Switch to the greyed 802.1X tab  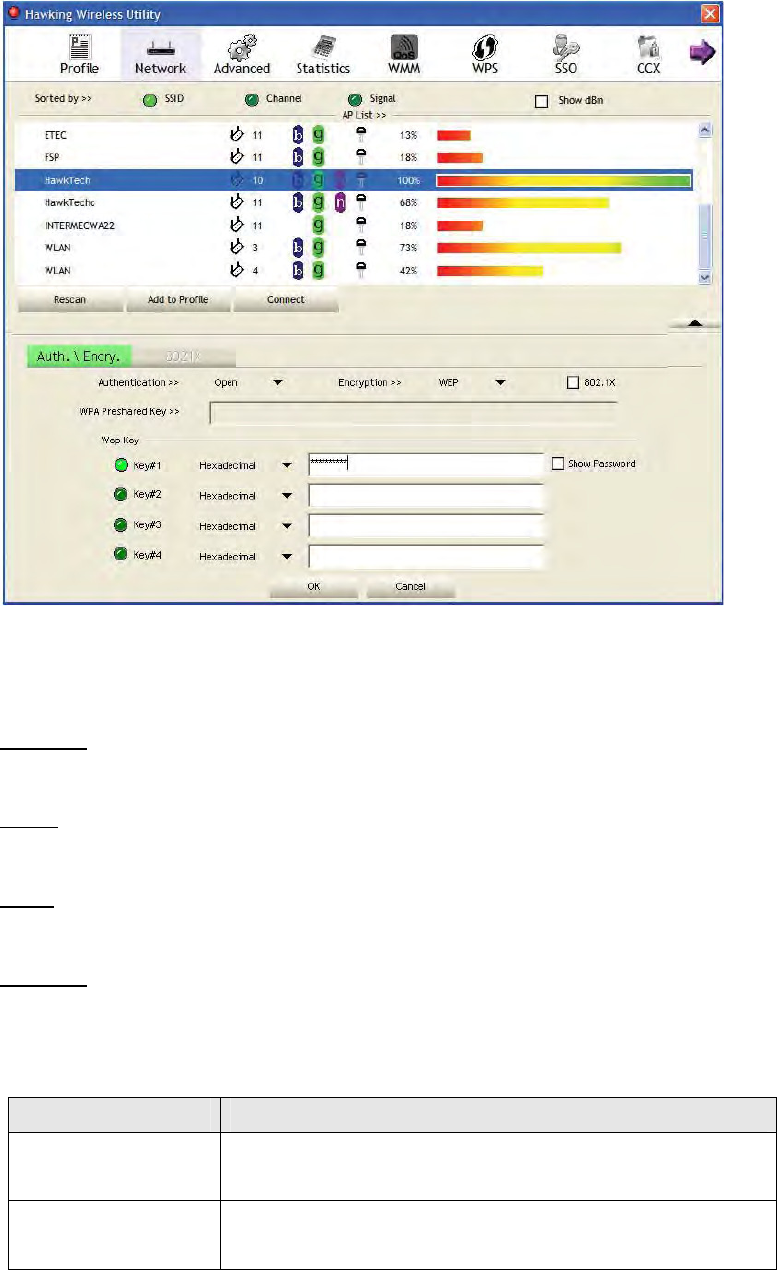click(x=184, y=356)
